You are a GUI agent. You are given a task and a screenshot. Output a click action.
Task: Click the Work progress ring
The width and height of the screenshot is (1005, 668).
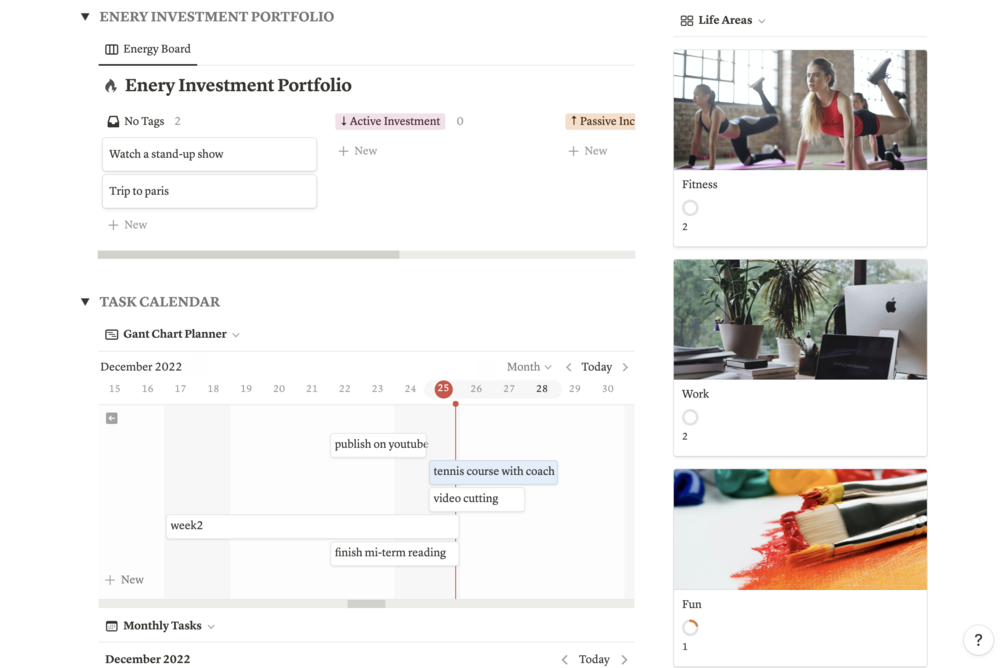(x=690, y=417)
